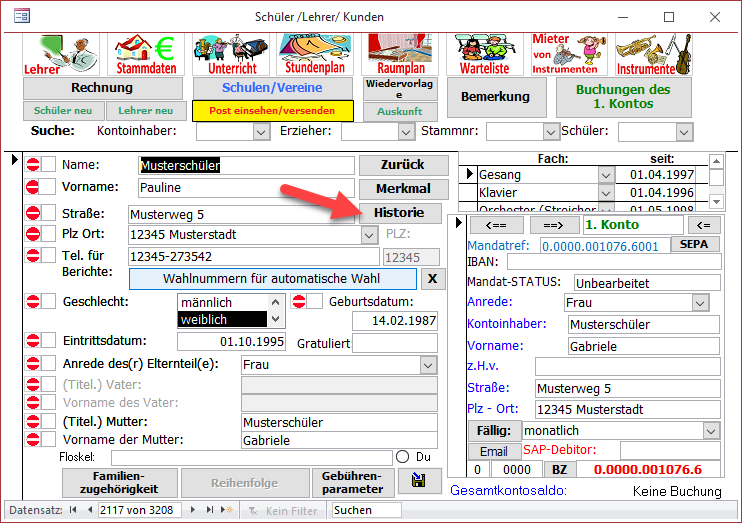Expand the Kontoinhaber search dropdown
The image size is (742, 523).
click(x=261, y=131)
